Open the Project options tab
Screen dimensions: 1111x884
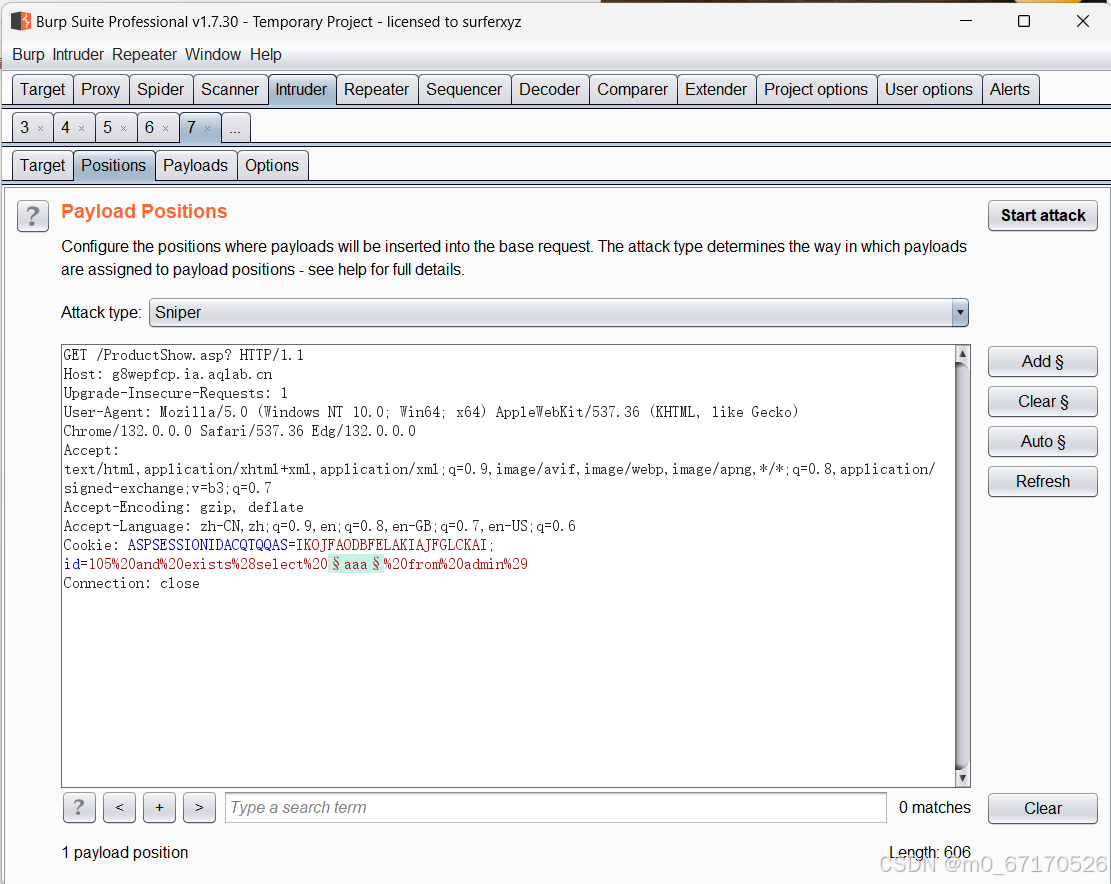816,89
